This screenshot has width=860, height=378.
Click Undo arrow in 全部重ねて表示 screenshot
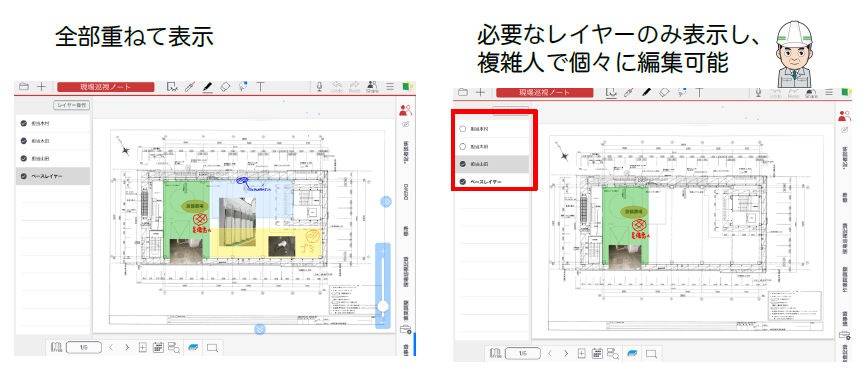[337, 87]
